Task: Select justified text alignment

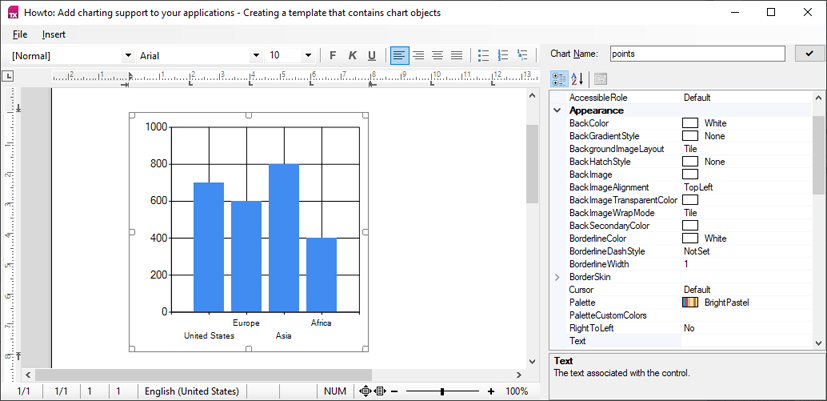Action: pyautogui.click(x=457, y=55)
